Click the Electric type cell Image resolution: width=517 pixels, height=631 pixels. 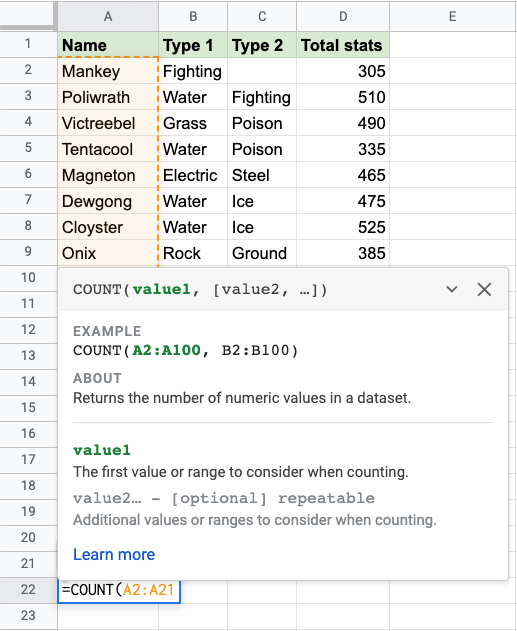pos(193,175)
